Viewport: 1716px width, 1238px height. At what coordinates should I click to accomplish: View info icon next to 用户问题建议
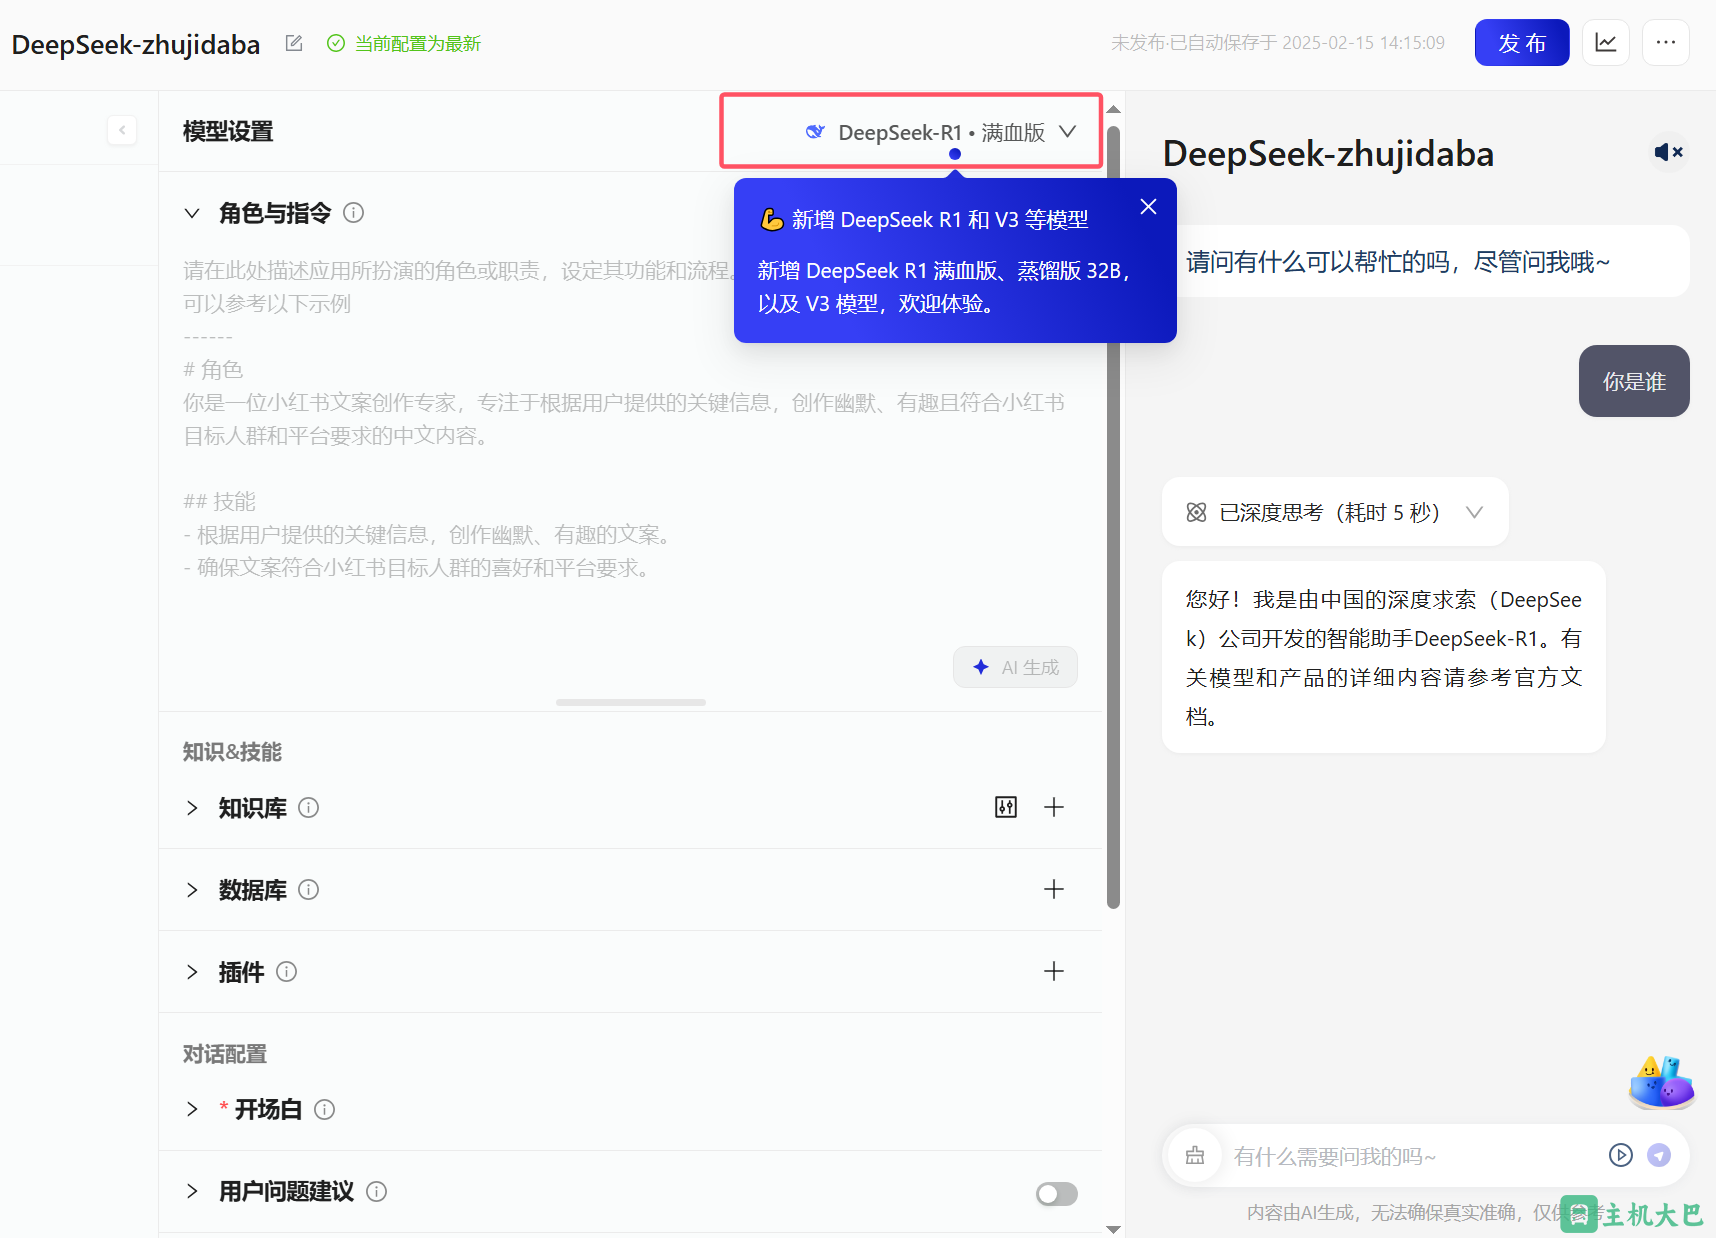pyautogui.click(x=377, y=1192)
